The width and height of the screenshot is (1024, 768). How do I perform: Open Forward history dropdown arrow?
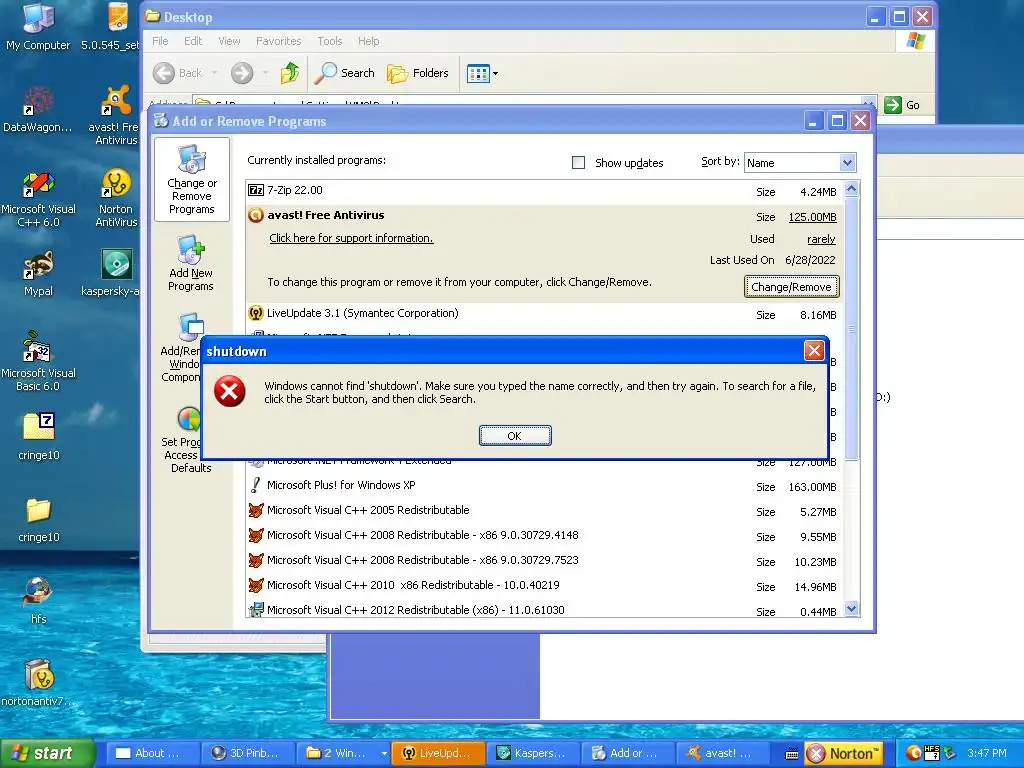[x=264, y=73]
